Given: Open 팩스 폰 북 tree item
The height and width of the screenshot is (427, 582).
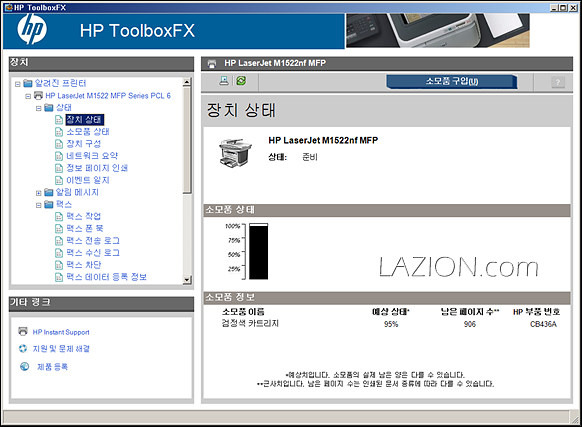Looking at the screenshot, I should (85, 229).
